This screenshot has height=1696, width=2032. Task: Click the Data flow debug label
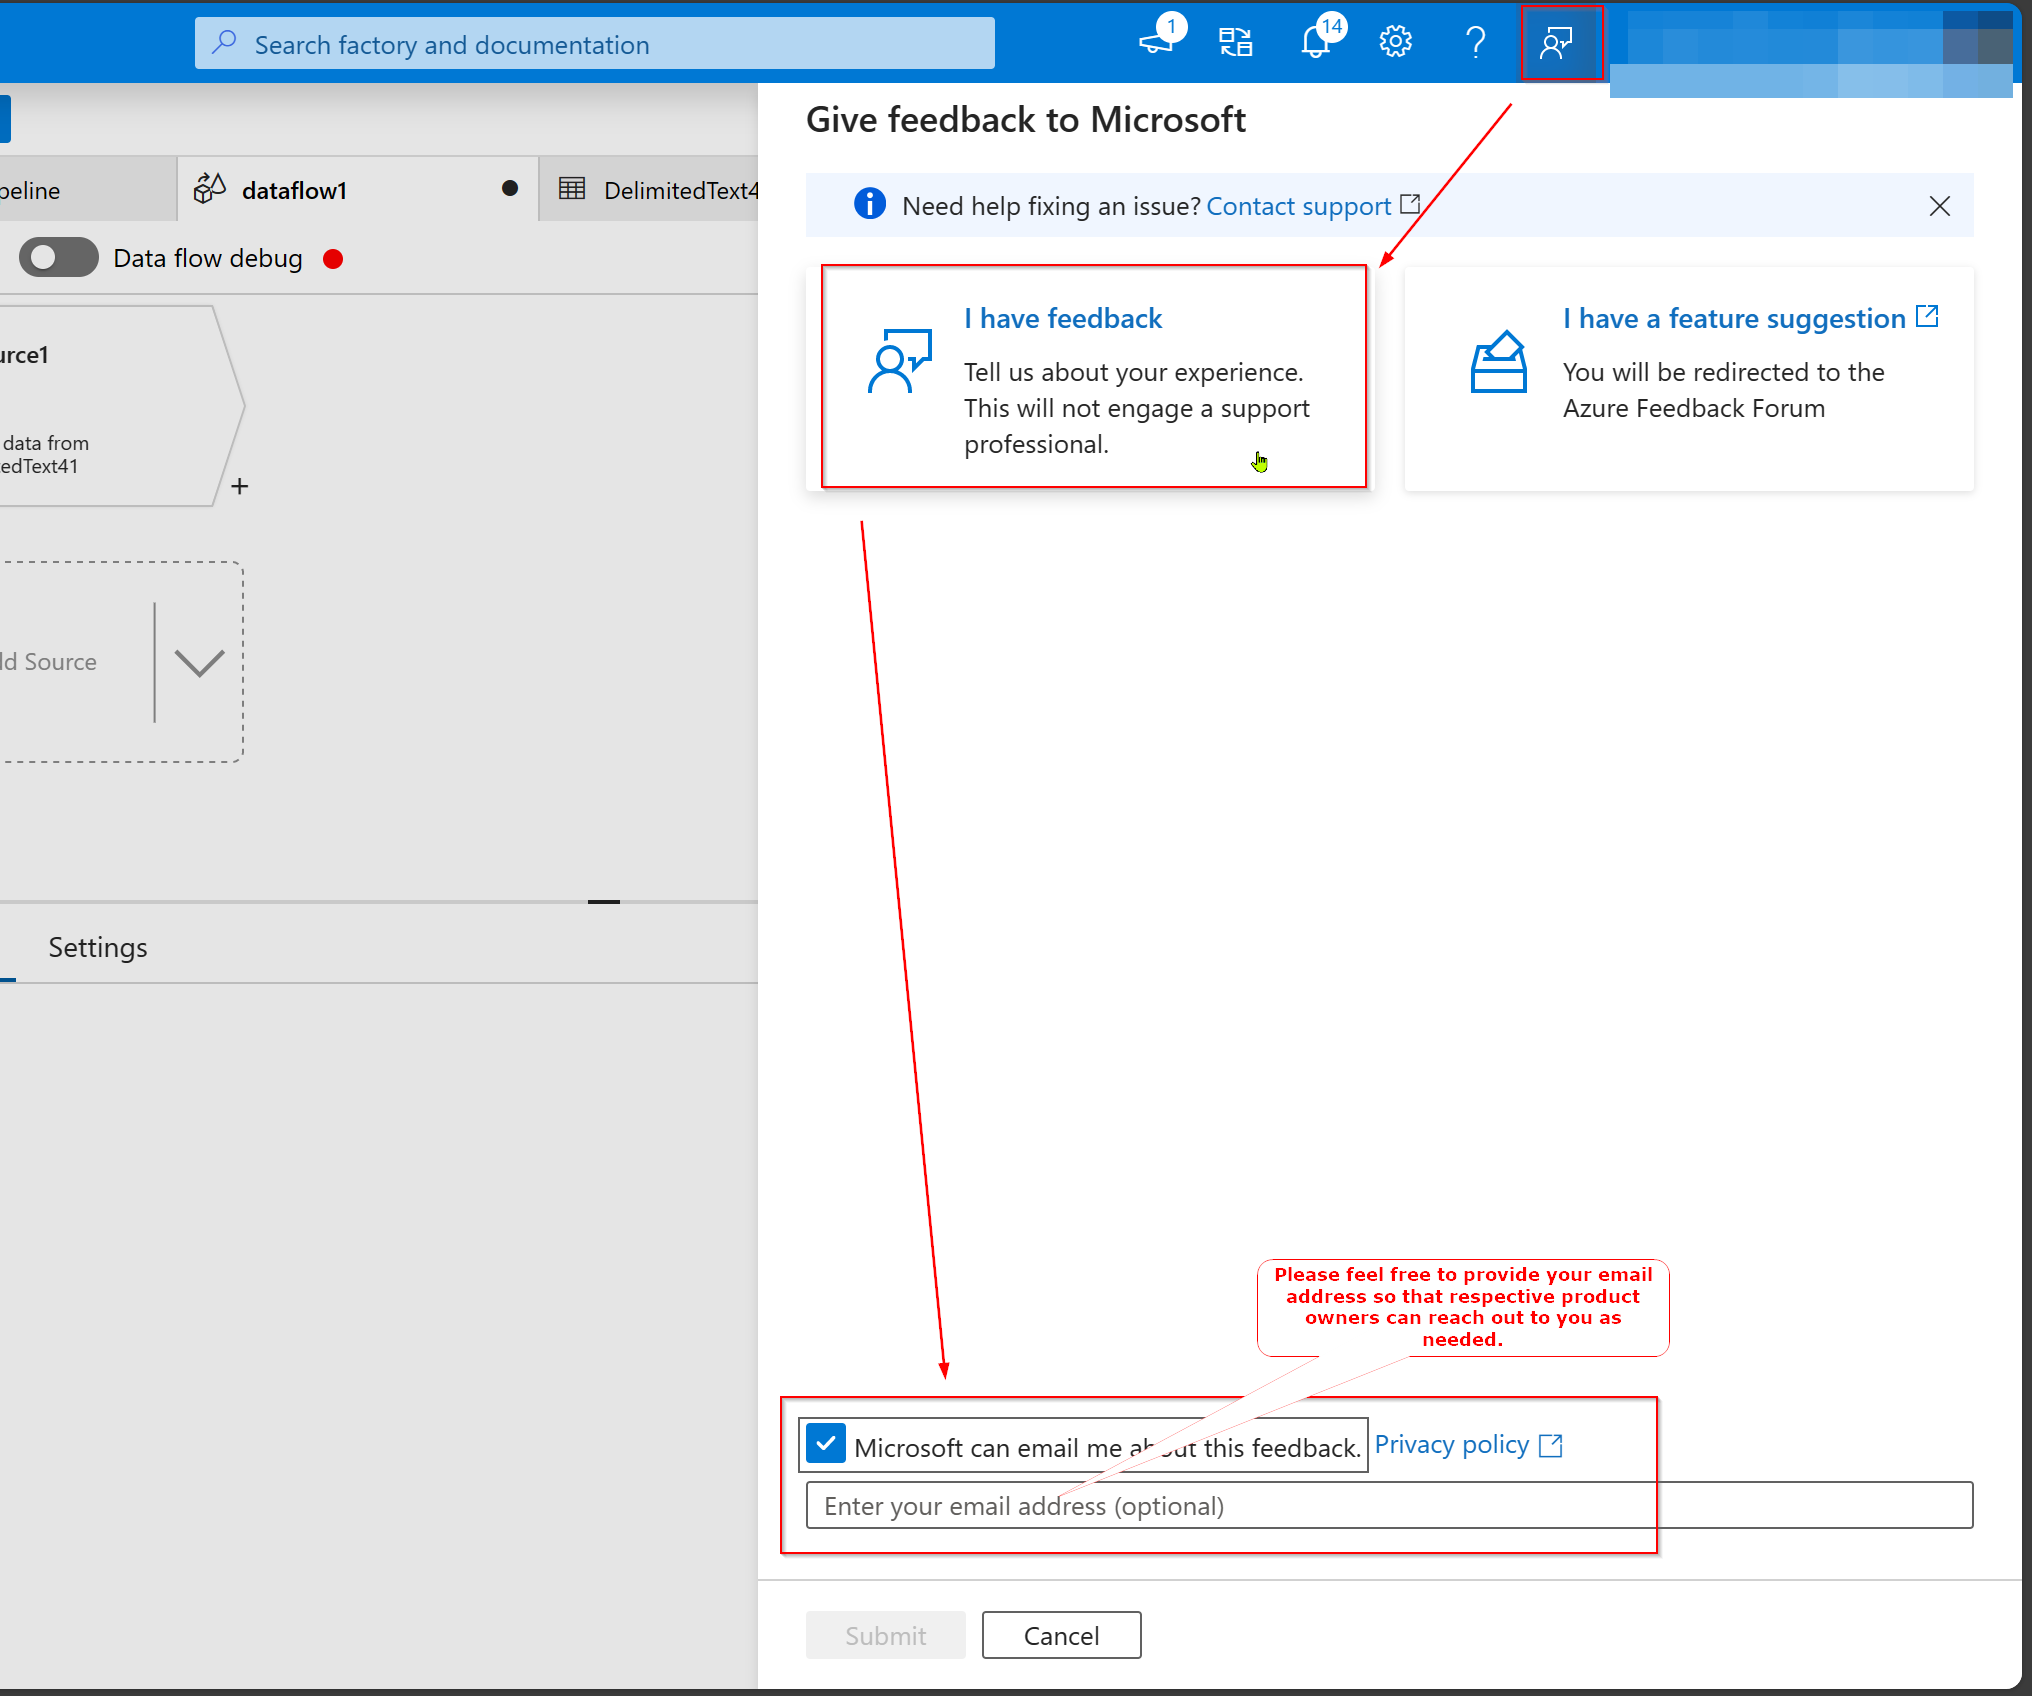[208, 258]
